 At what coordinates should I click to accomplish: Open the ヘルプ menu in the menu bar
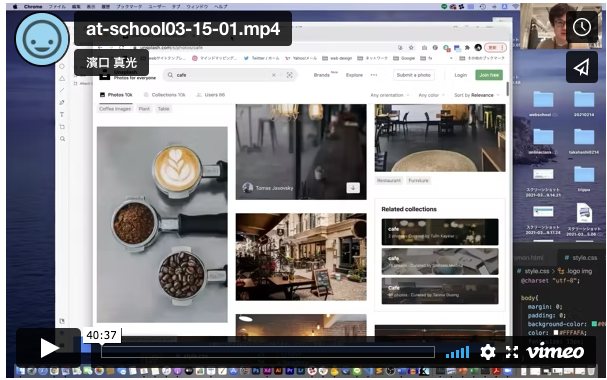pos(221,7)
